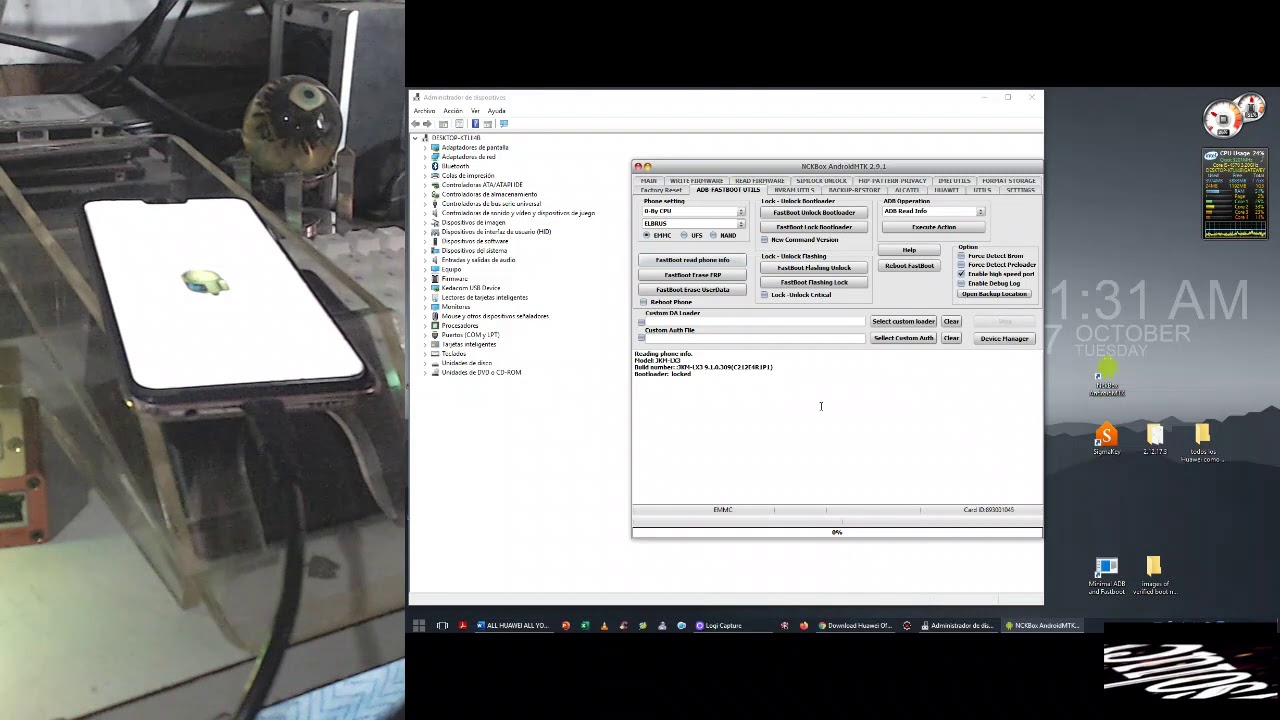Switch to the SETTINGS tab in NCKBox

[x=1020, y=190]
